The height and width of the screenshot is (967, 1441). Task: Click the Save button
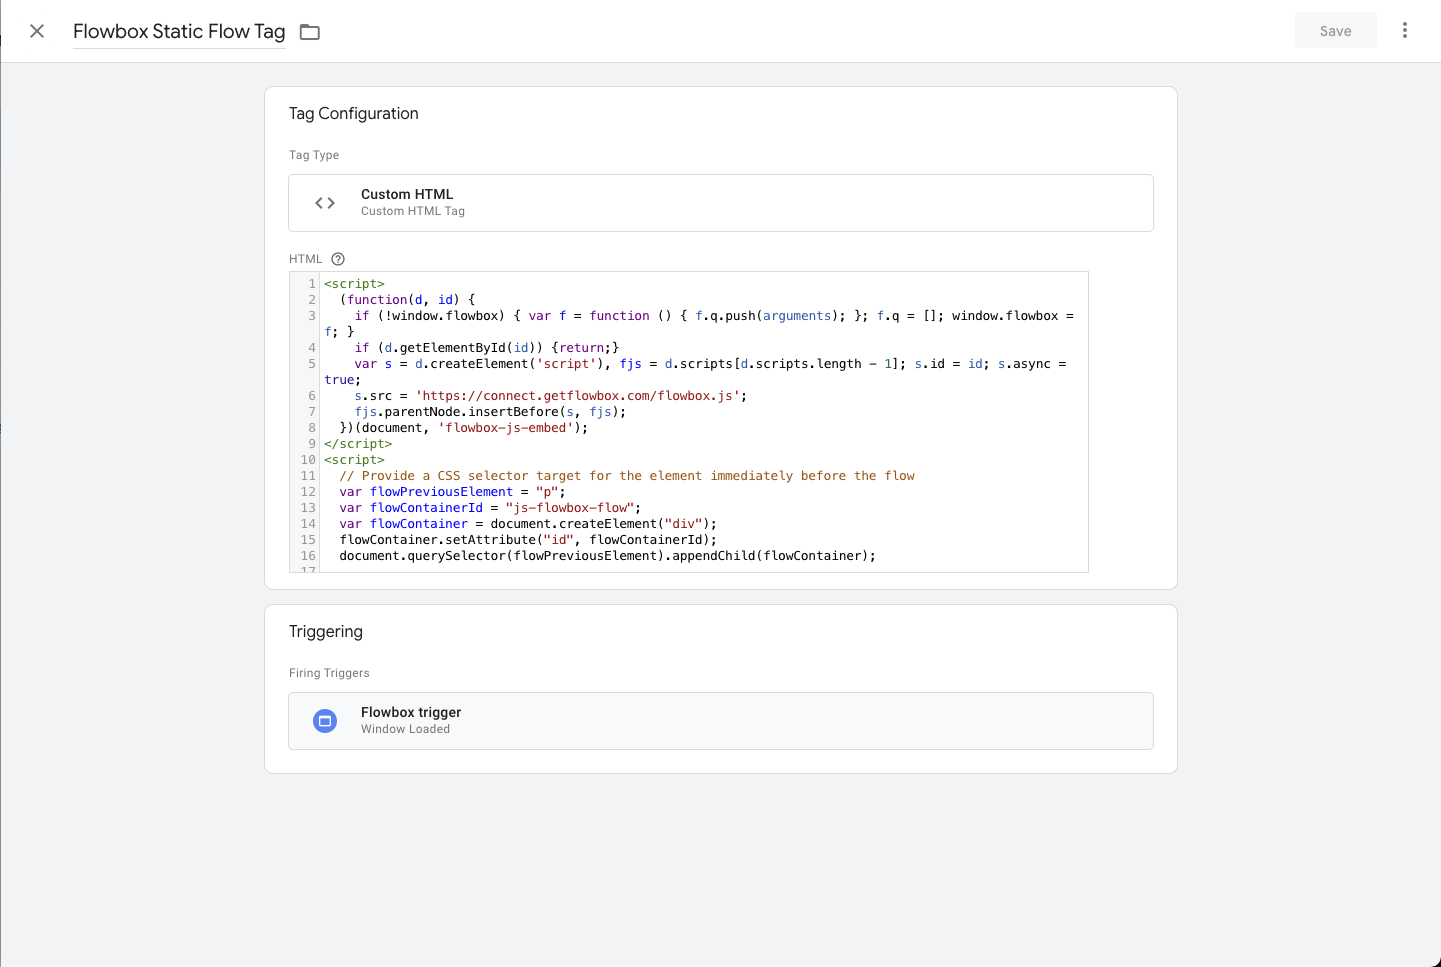(x=1335, y=31)
